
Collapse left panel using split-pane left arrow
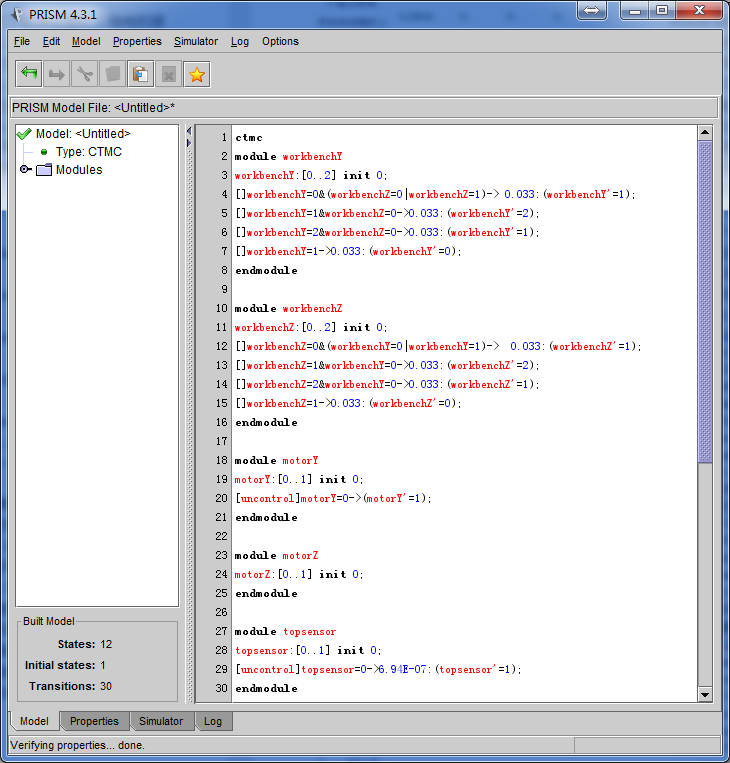click(x=188, y=132)
